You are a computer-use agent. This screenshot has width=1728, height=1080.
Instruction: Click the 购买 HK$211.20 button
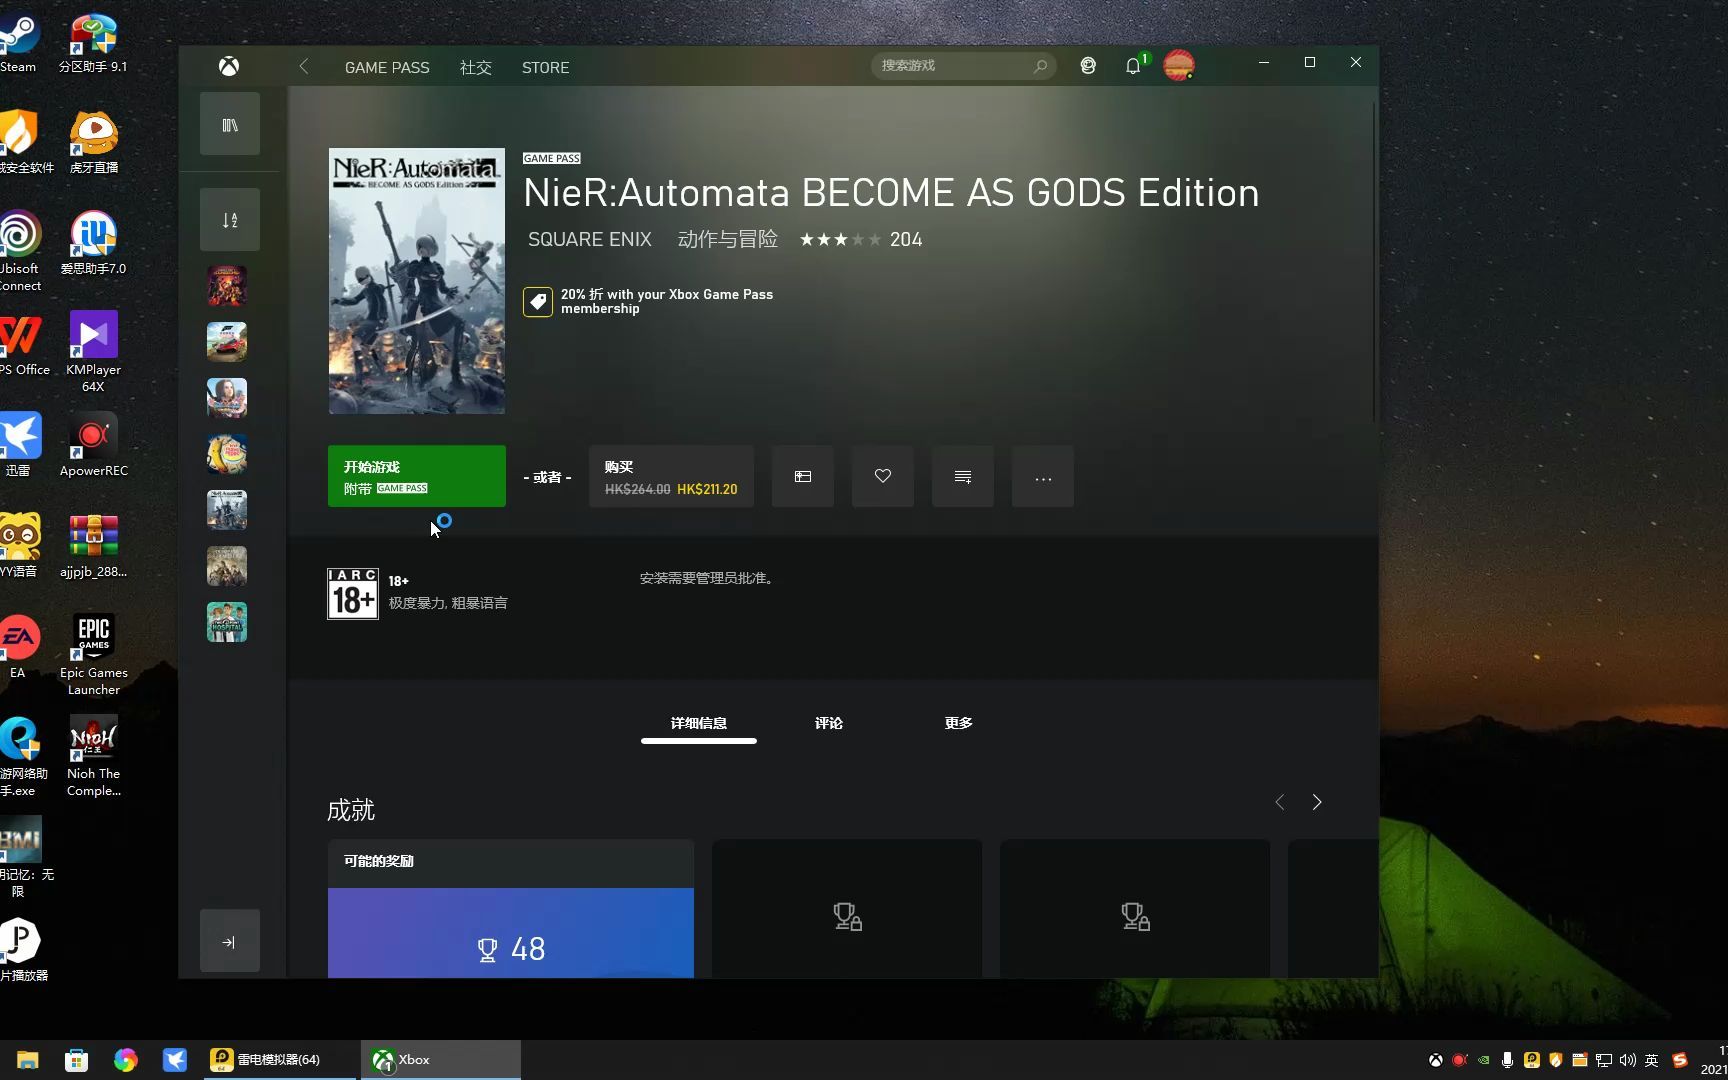671,476
